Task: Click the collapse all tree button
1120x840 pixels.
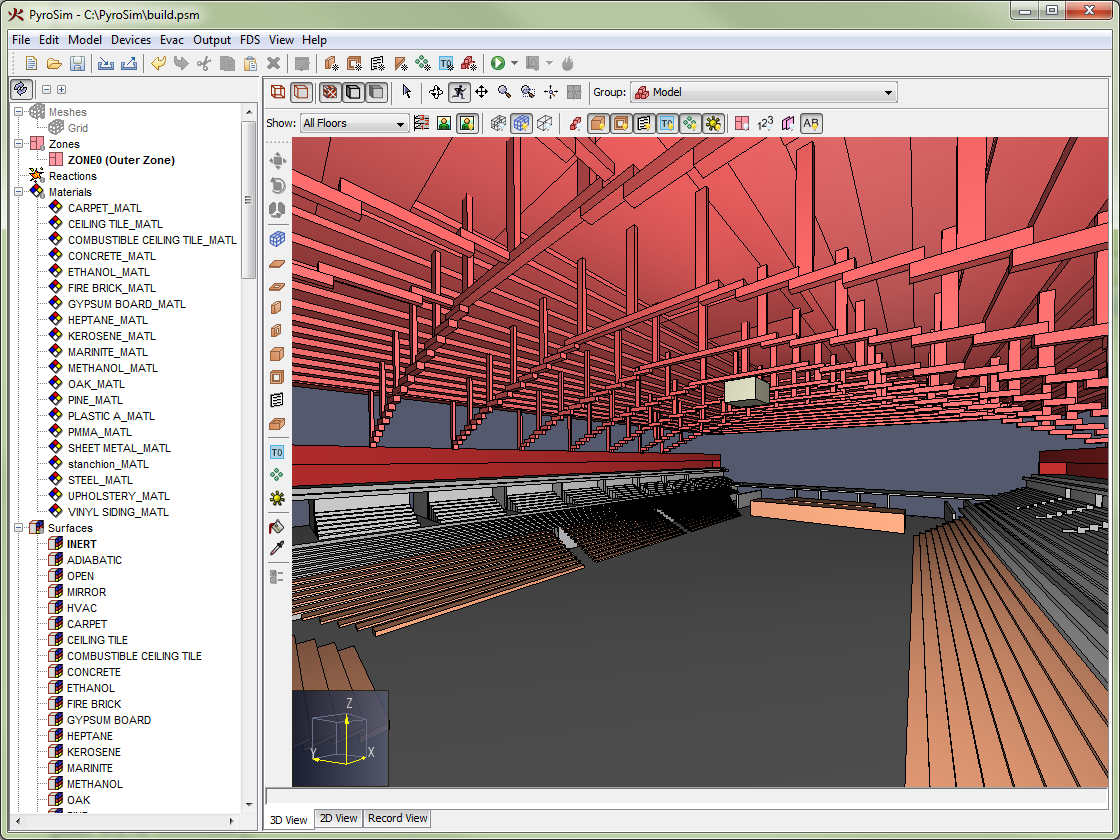Action: 46,89
